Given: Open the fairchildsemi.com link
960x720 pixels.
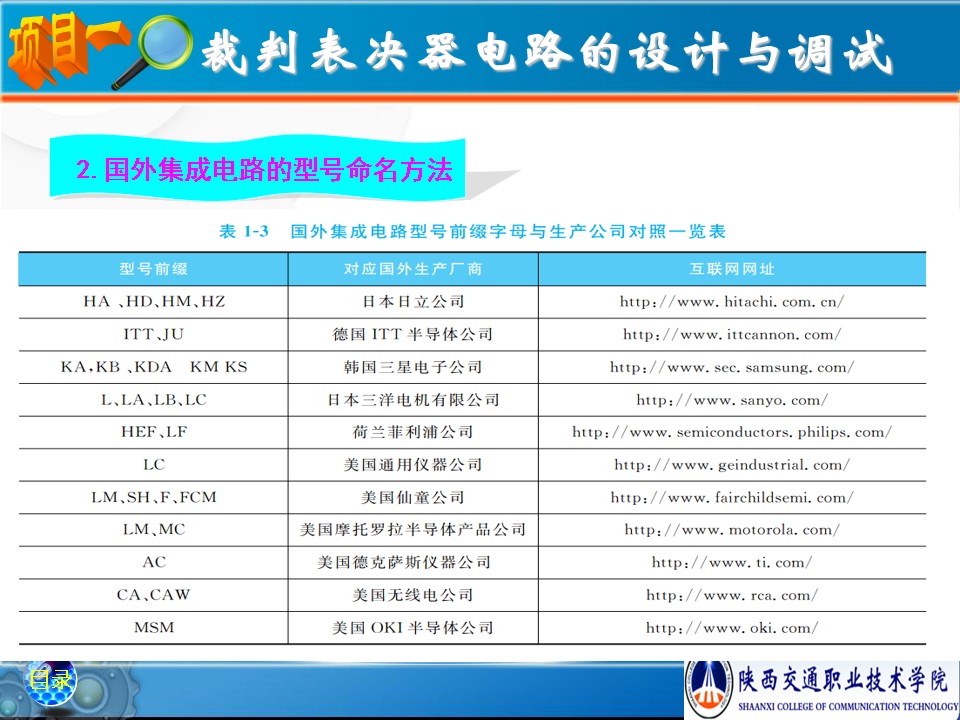Looking at the screenshot, I should click(x=732, y=497).
